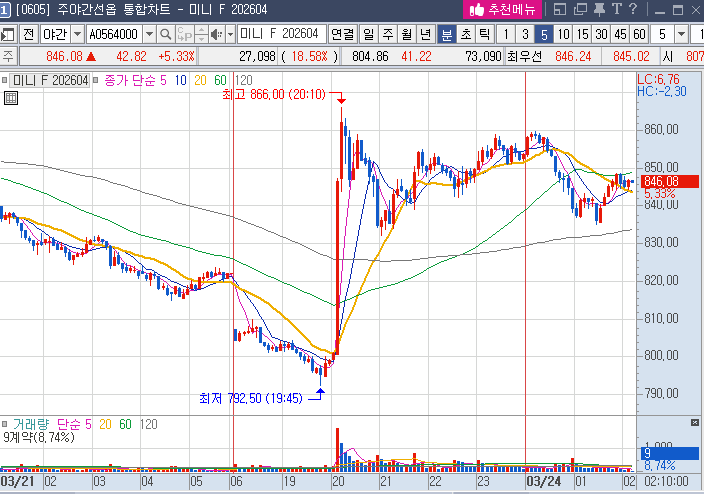Click the 02:10:00 time display

click(x=666, y=482)
